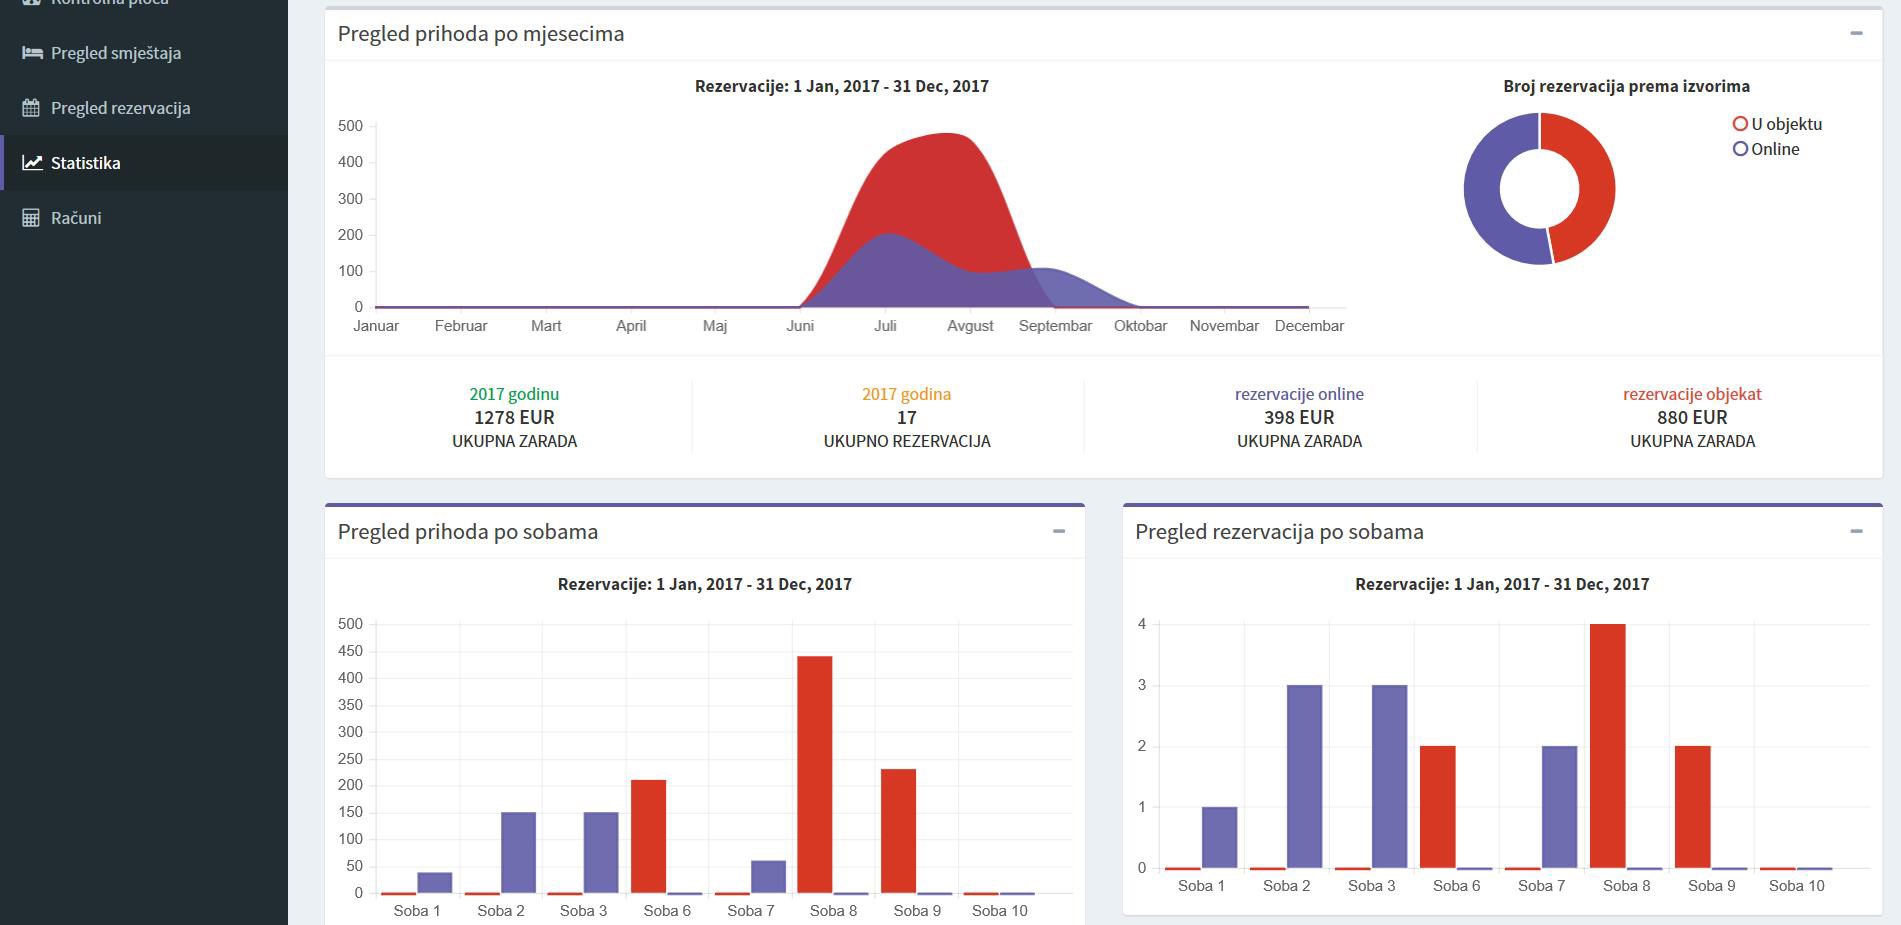1901x925 pixels.
Task: Click the red U objektu legend circle
Action: coord(1740,124)
